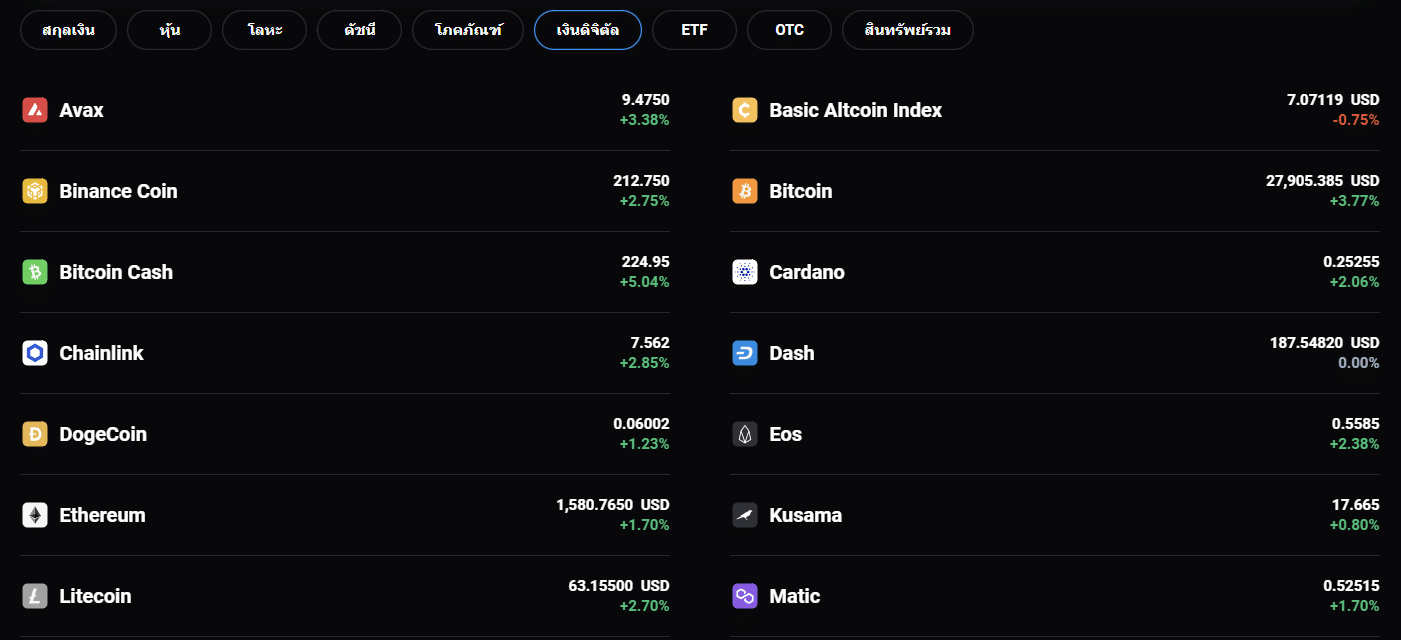Open the Basic Altcoin Index name
This screenshot has height=640, width=1401.
click(x=855, y=110)
